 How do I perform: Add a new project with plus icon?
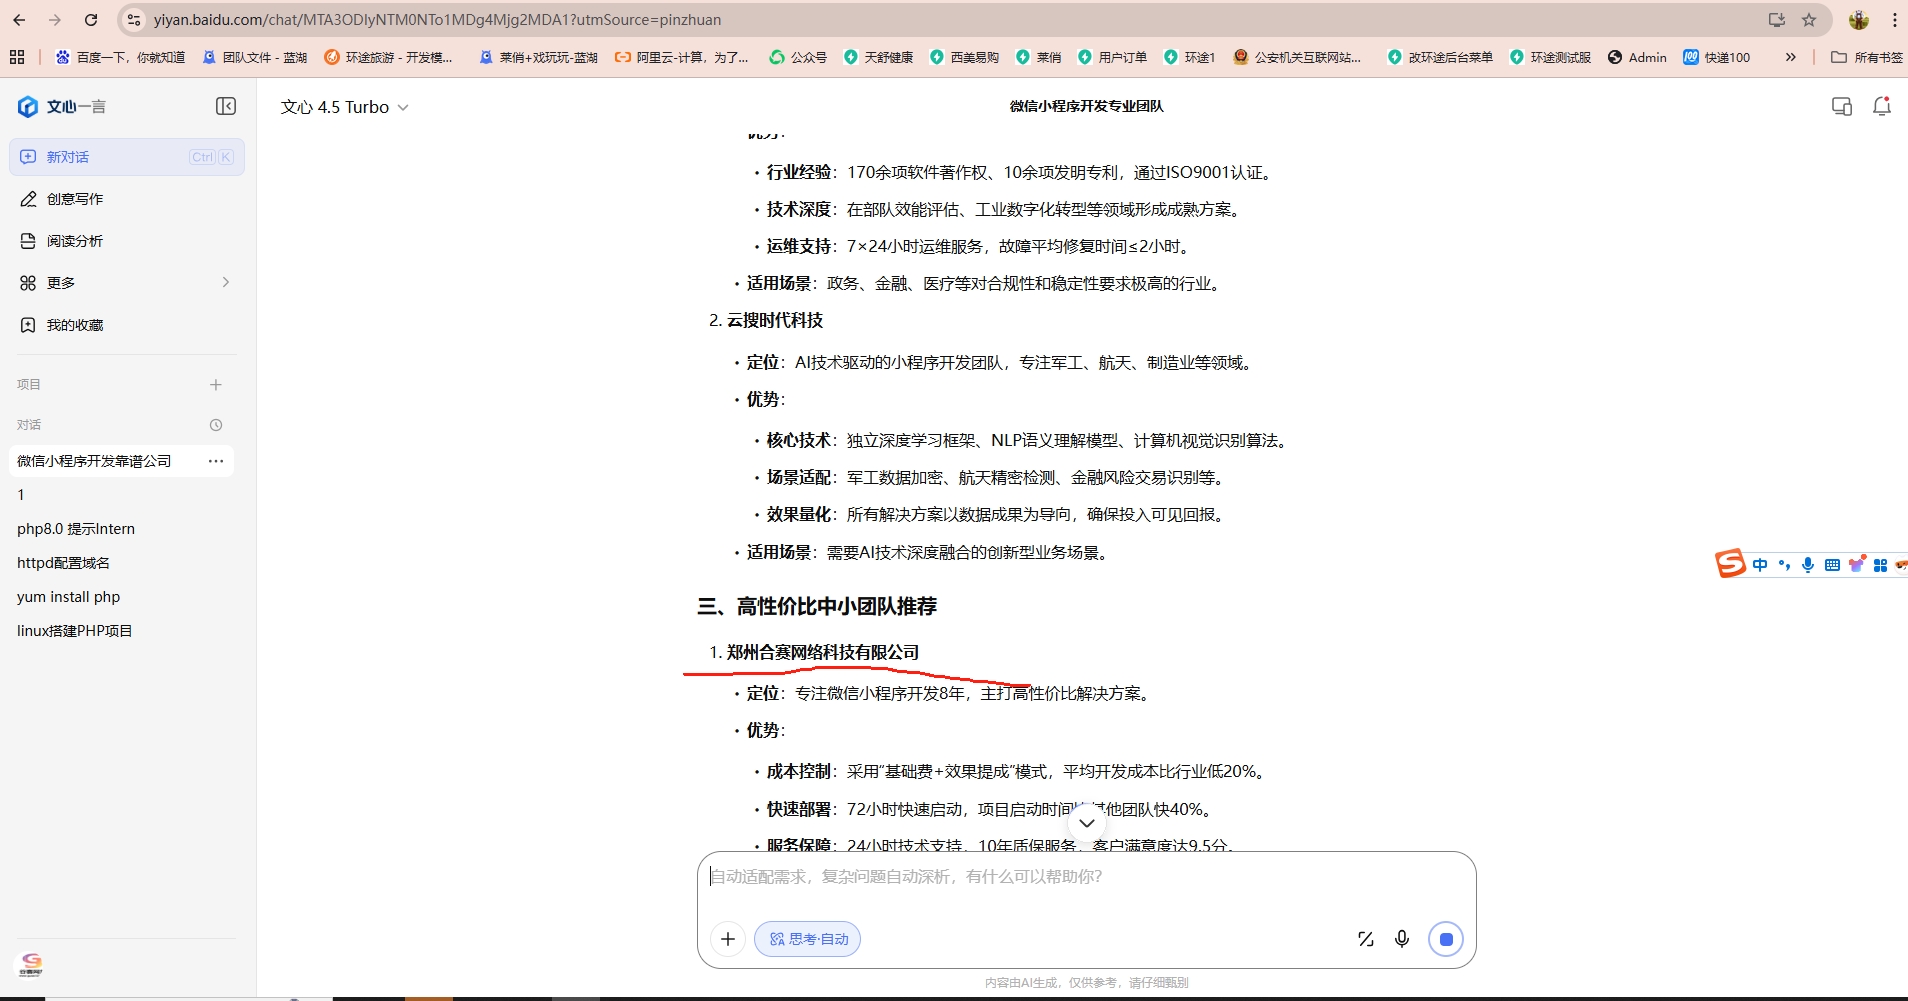pos(216,384)
